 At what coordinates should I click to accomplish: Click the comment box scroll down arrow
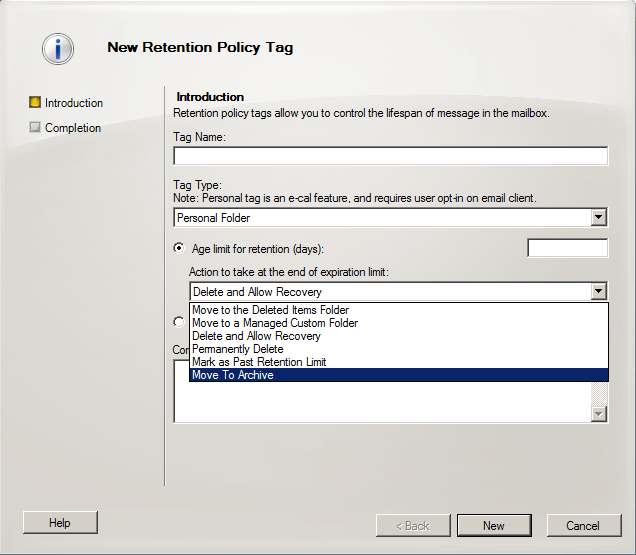point(598,413)
